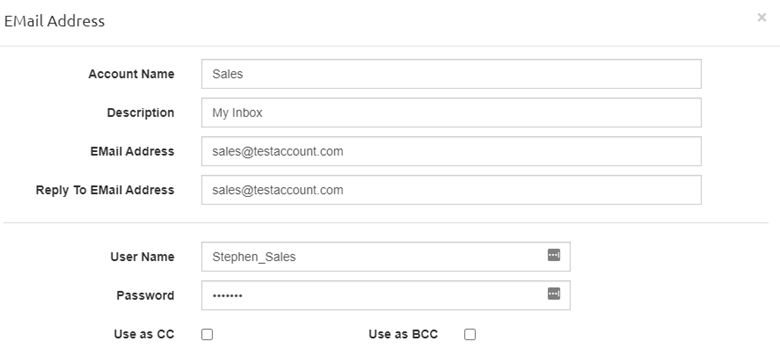Select the EMail Address input field
Viewport: 780px width, 363px height.
click(x=451, y=151)
